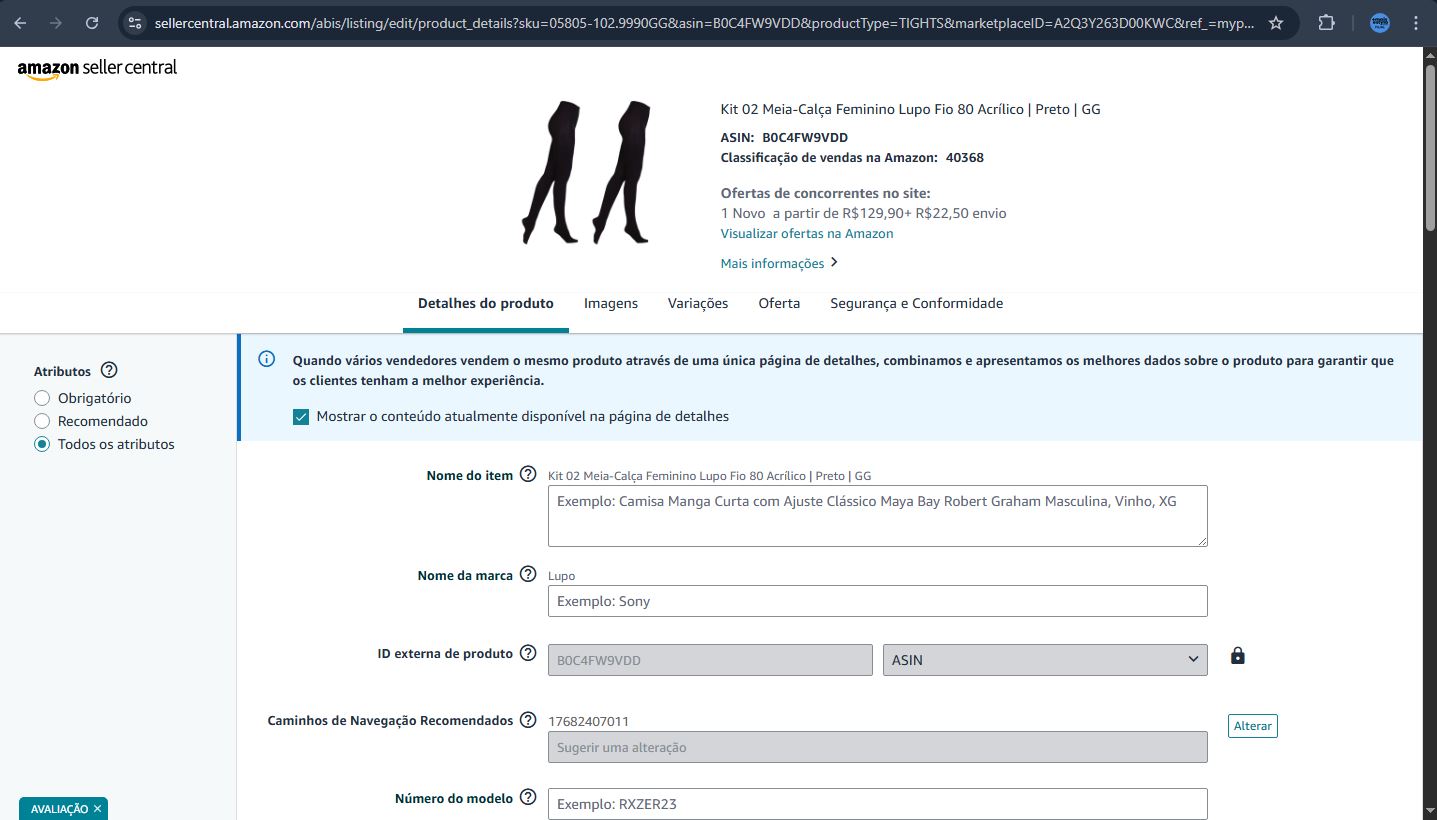Select the Obrigatório attributes radio button

click(42, 398)
